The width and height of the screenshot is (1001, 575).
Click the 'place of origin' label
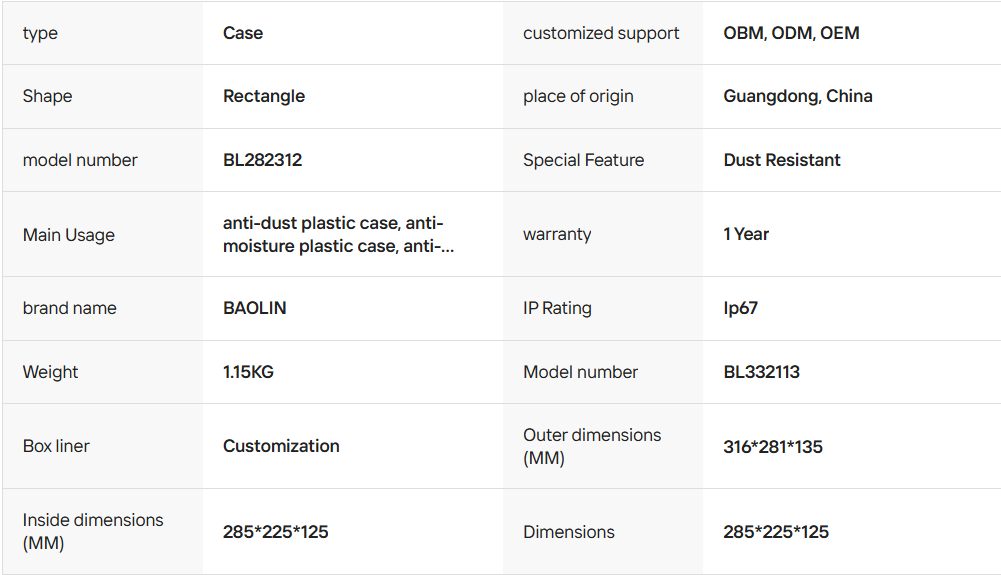point(578,96)
